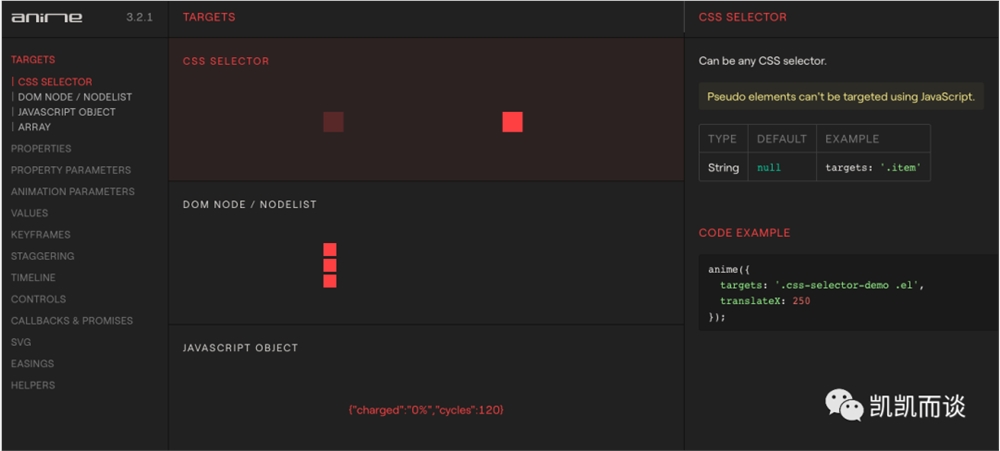
Task: Click the bright red square in CSS Selector demo
Action: point(512,122)
